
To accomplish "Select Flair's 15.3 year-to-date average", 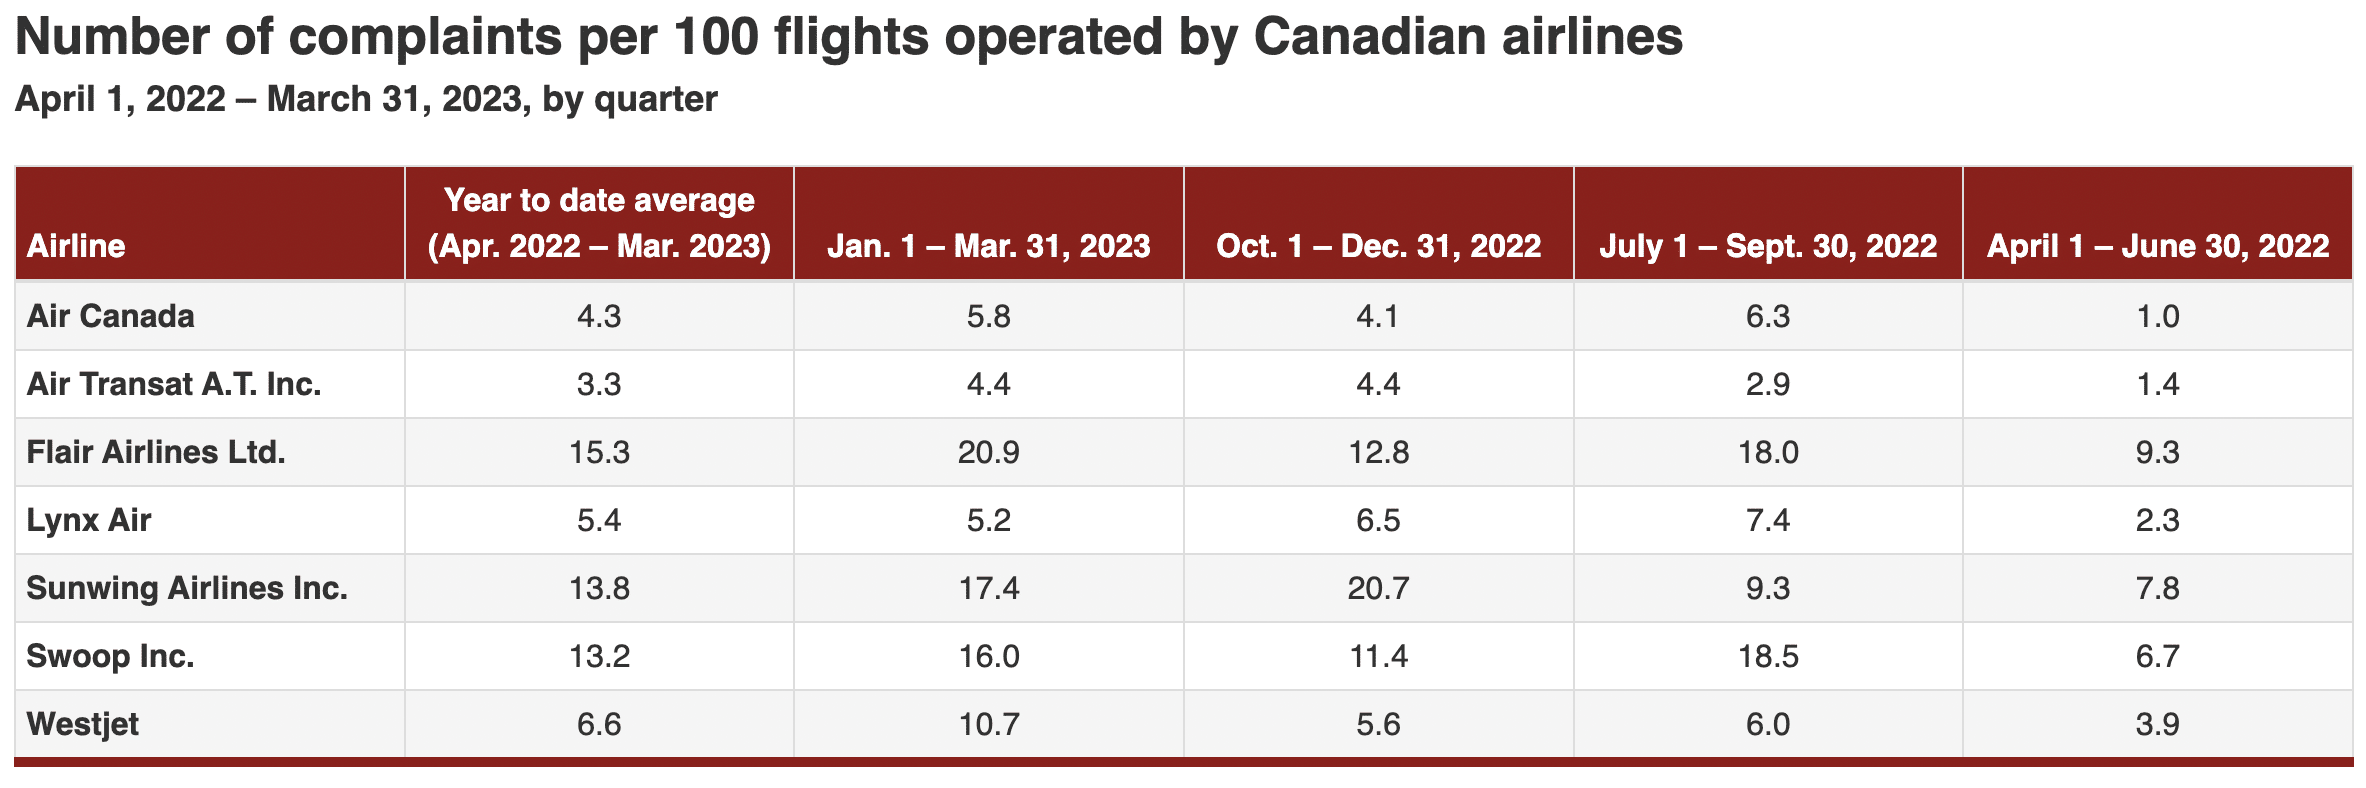I will coord(599,452).
